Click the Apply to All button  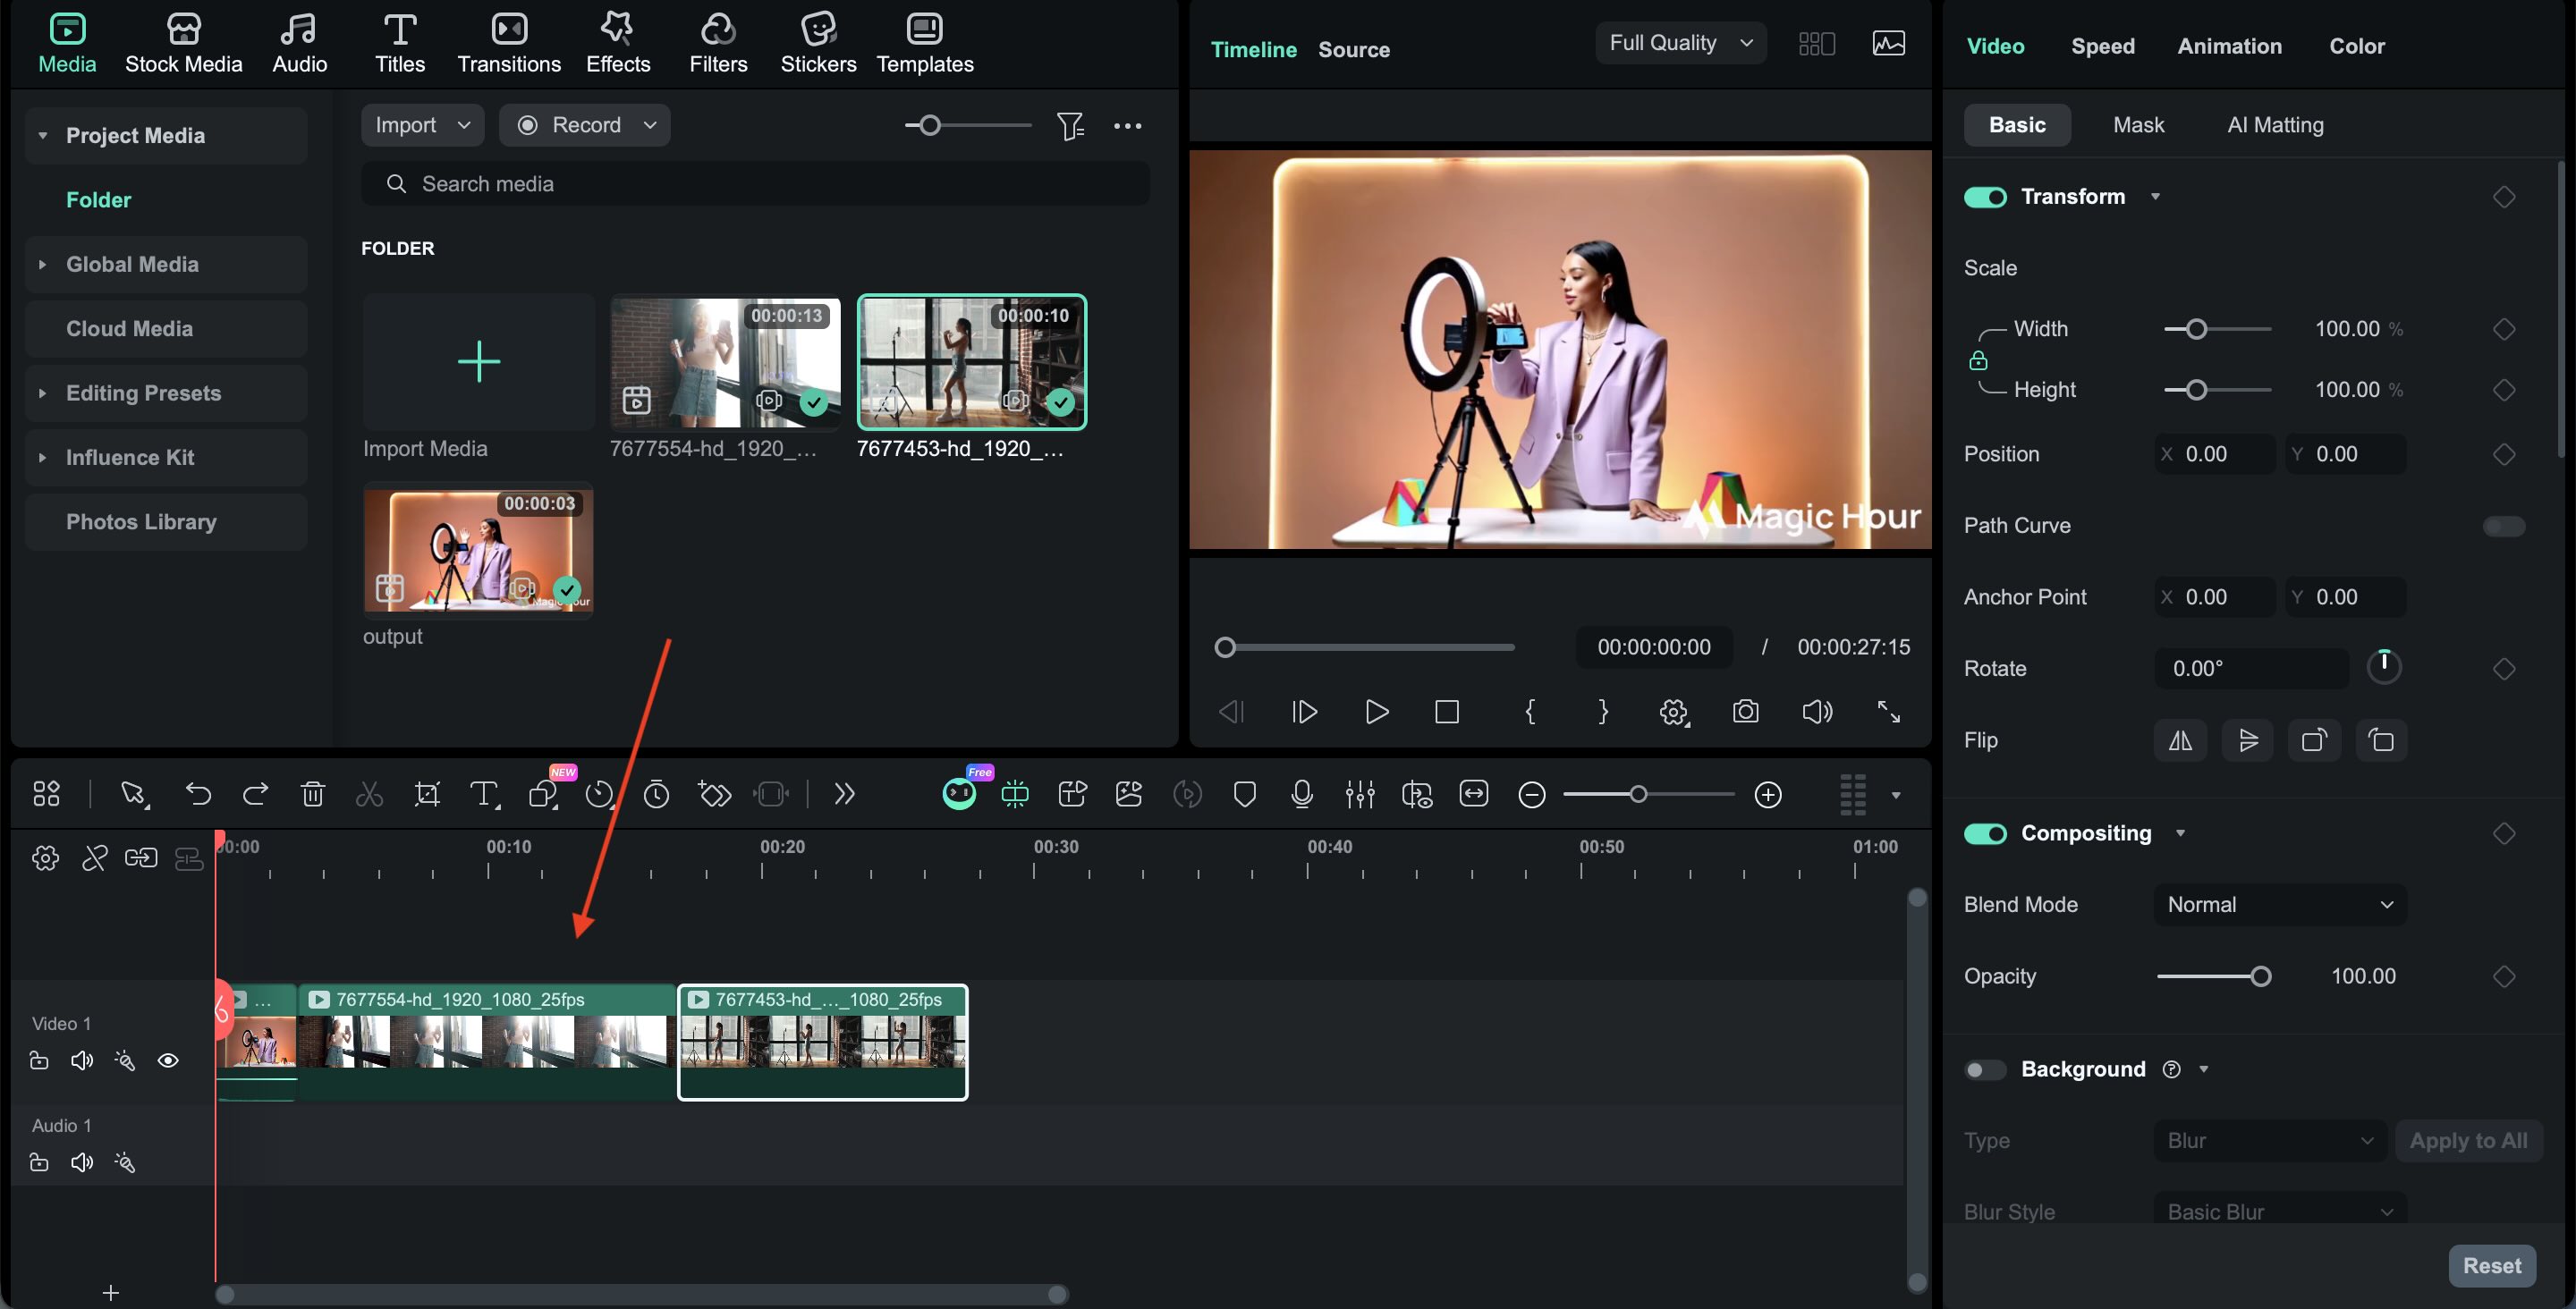pos(2469,1140)
